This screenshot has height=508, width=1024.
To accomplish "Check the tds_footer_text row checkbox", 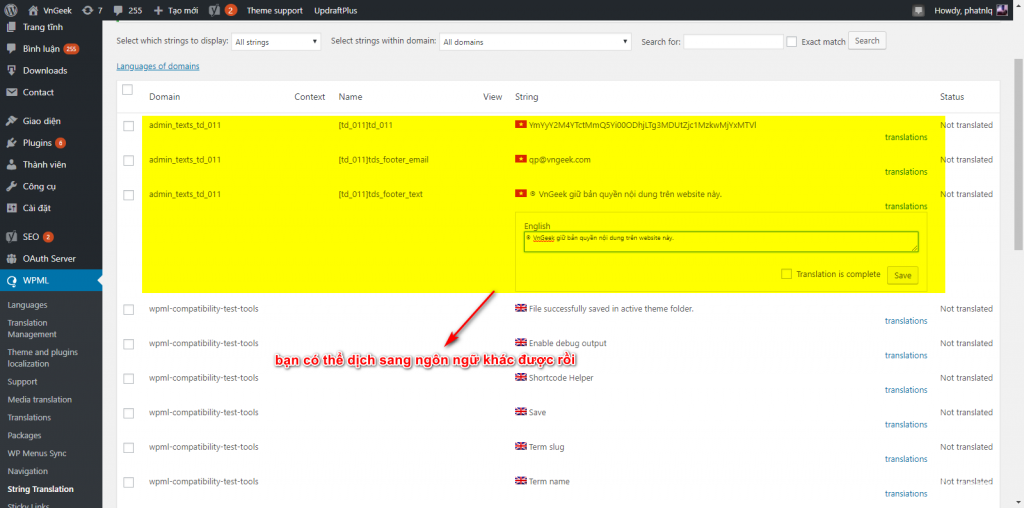I will tap(129, 195).
